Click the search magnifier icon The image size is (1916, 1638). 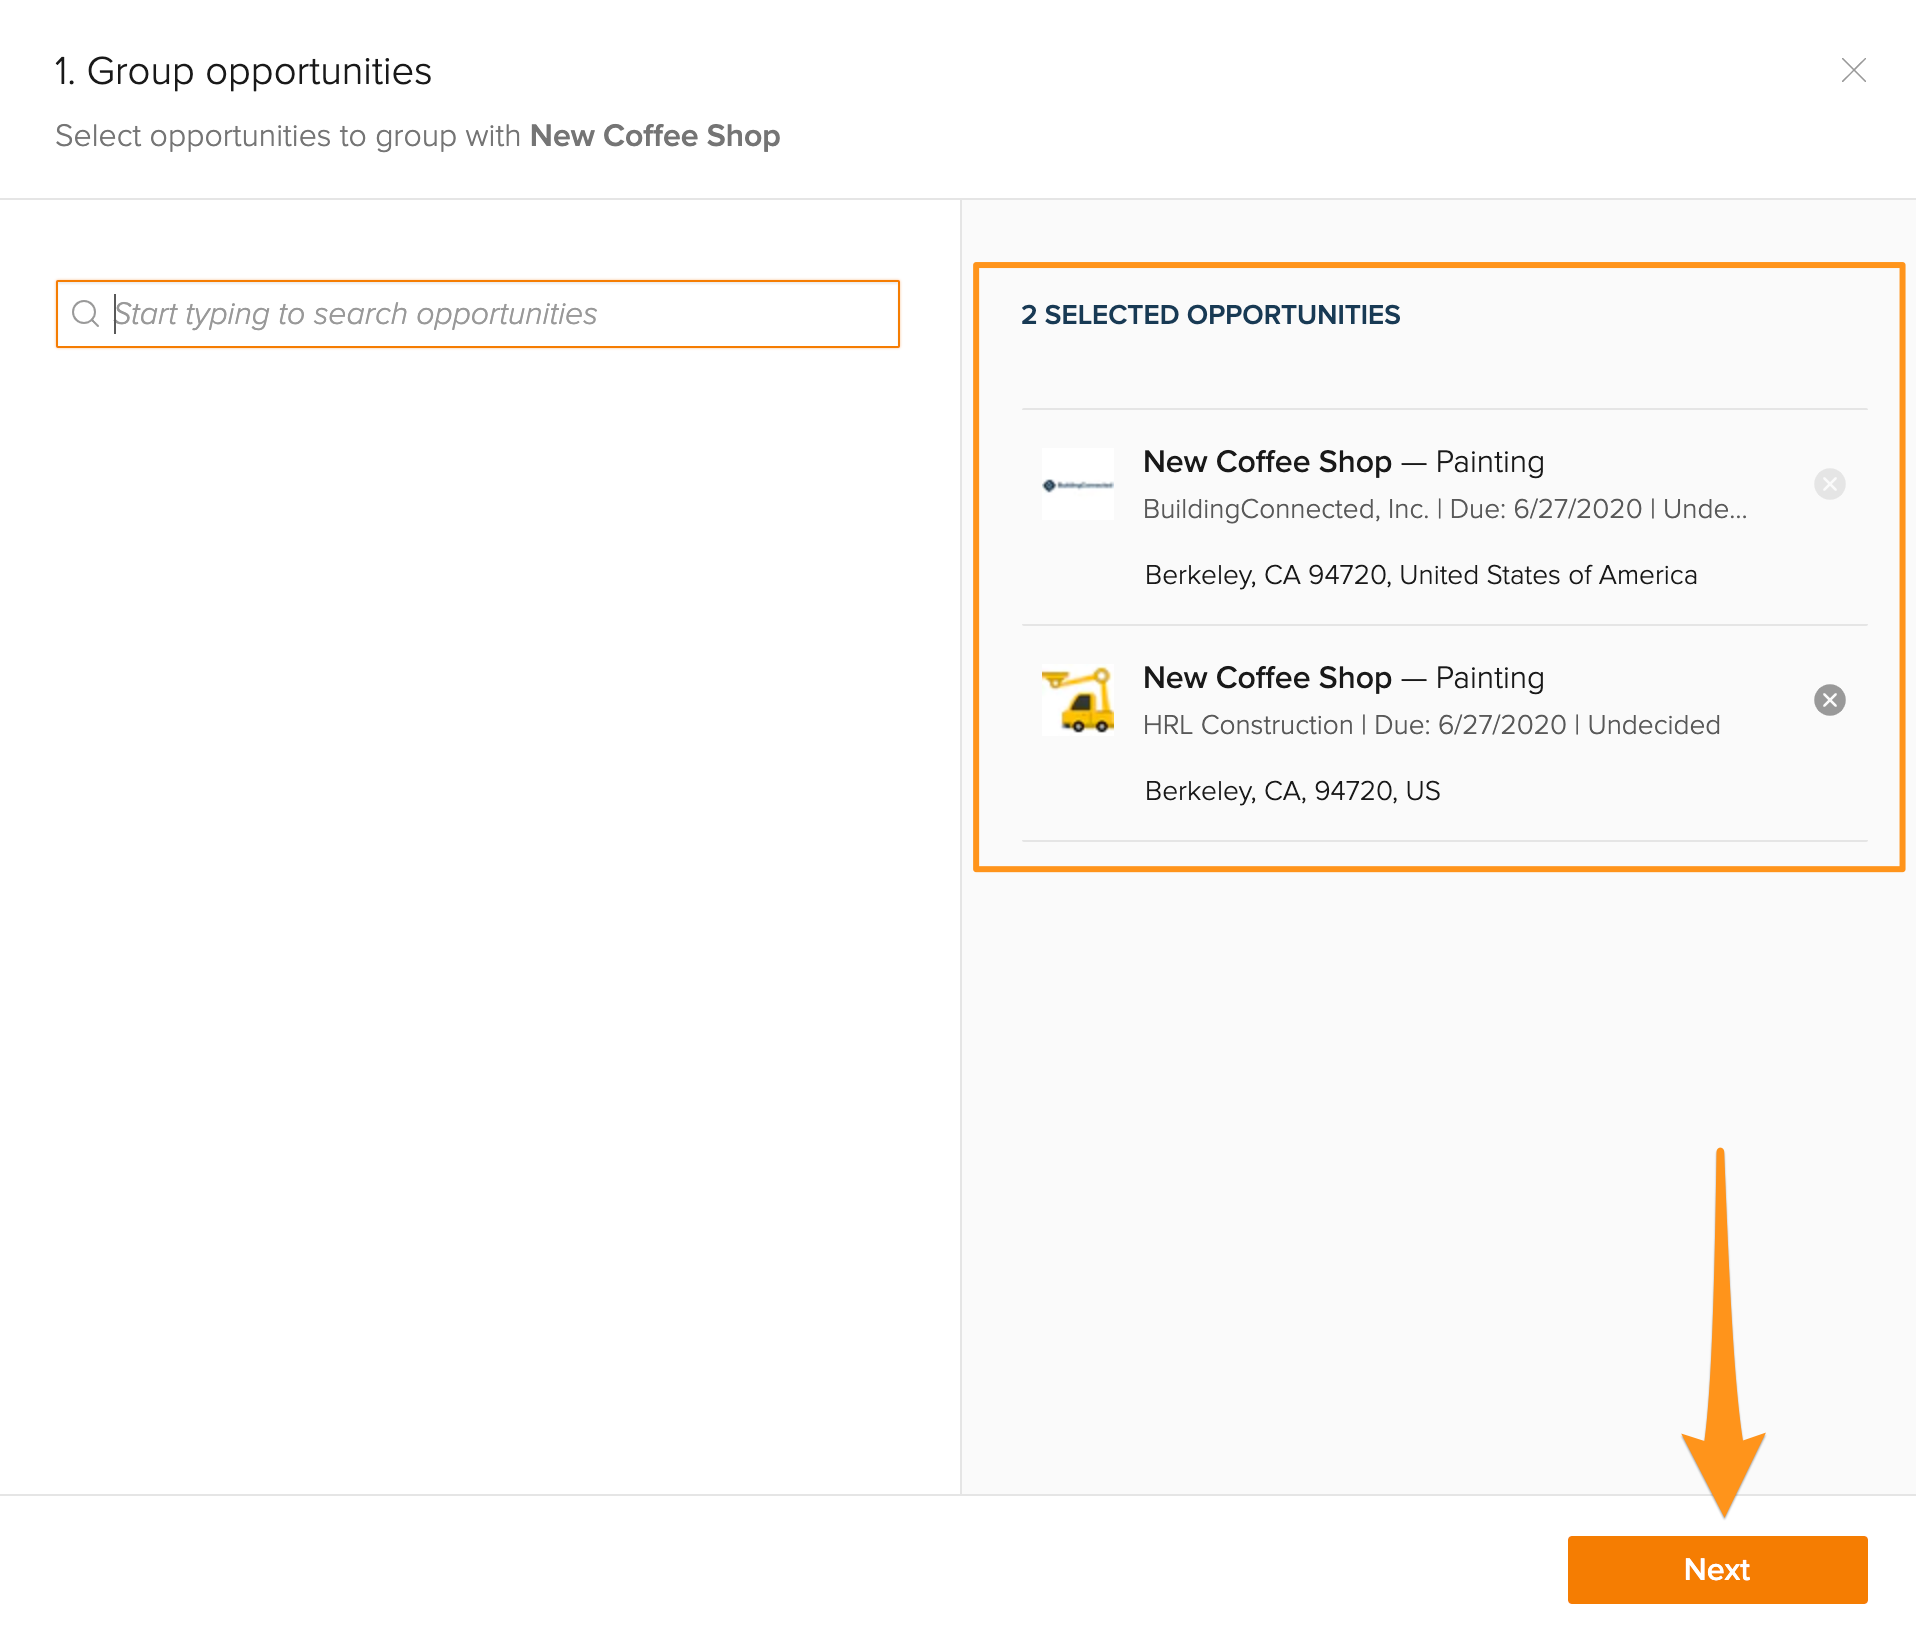pos(86,314)
